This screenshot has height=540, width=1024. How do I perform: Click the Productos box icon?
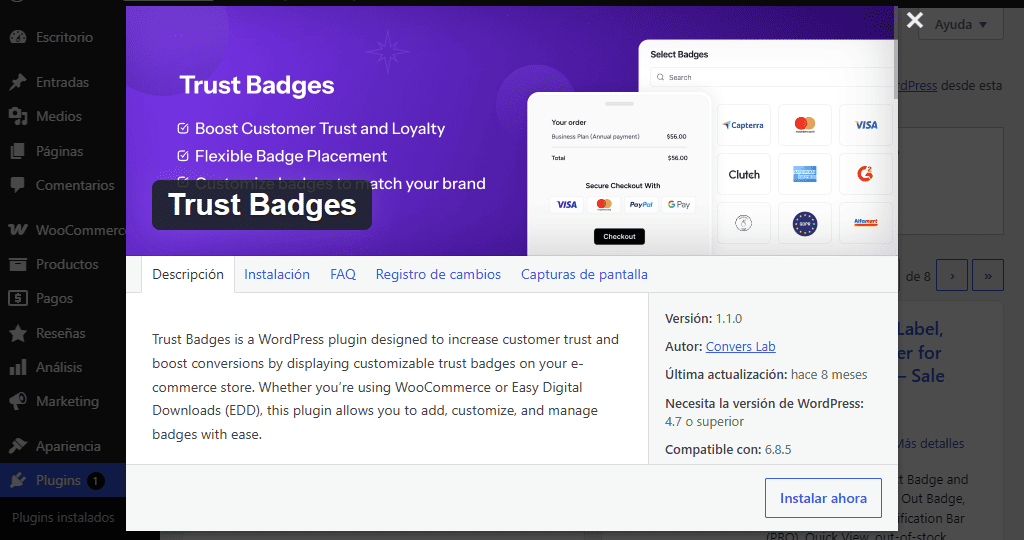coord(18,264)
